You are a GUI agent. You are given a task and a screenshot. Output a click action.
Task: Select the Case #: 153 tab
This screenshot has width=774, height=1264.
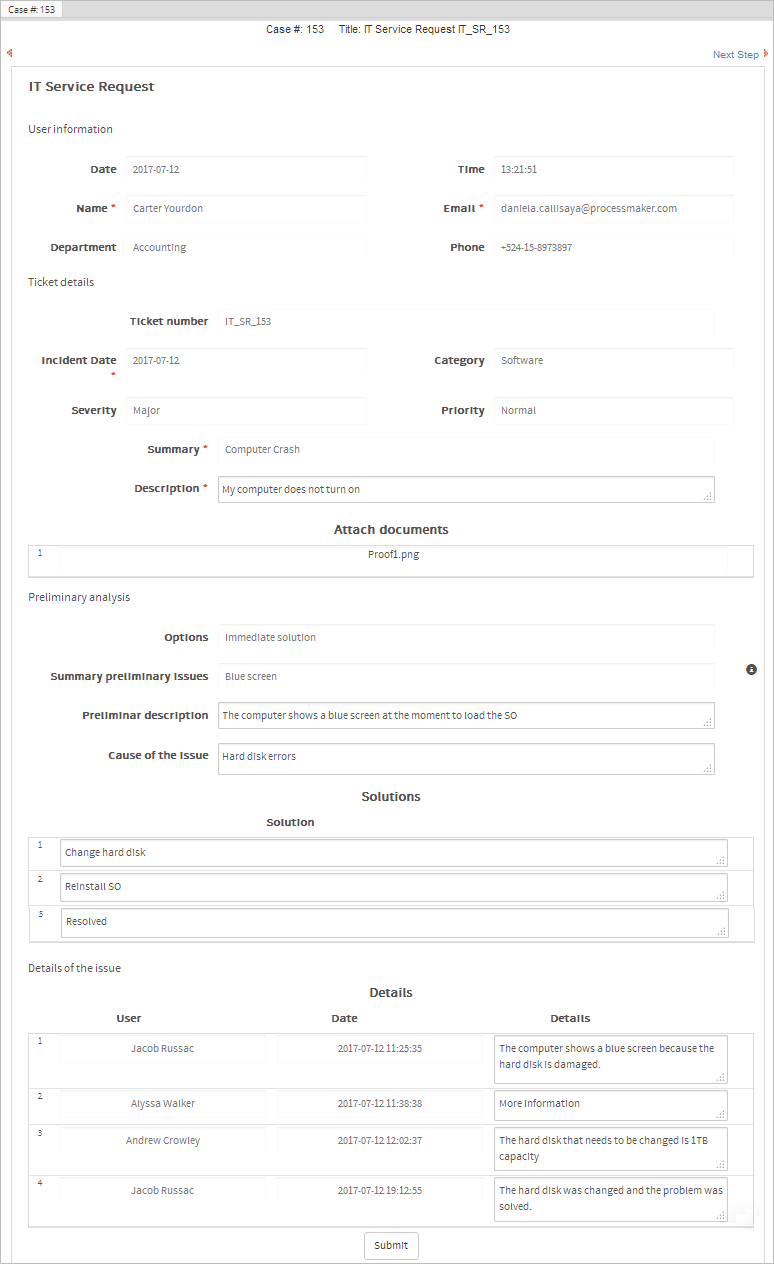click(32, 9)
